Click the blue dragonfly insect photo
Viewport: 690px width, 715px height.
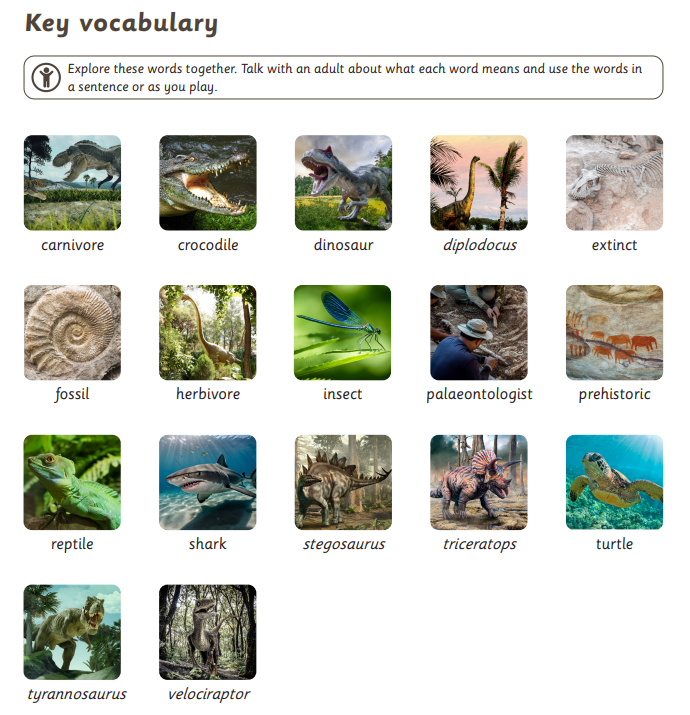click(x=342, y=332)
